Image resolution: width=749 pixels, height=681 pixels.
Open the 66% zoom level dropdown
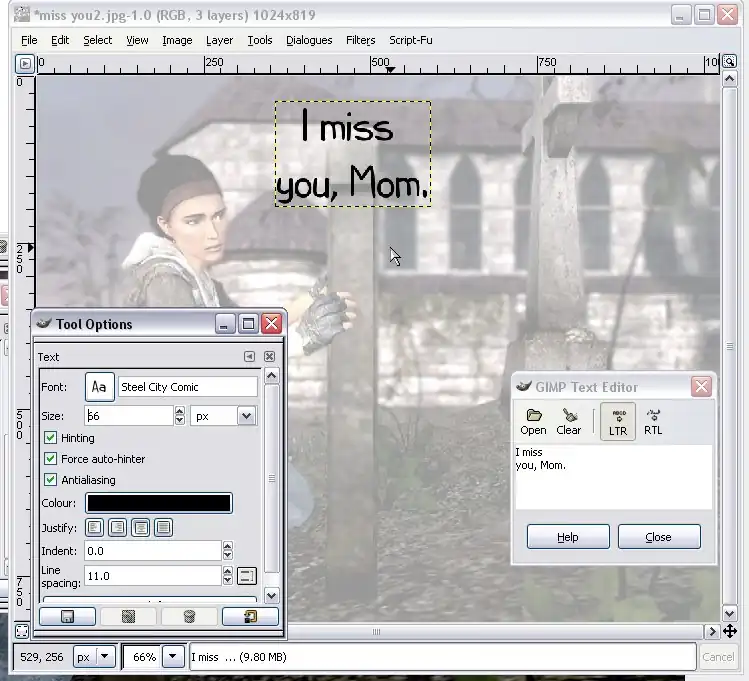click(x=173, y=657)
